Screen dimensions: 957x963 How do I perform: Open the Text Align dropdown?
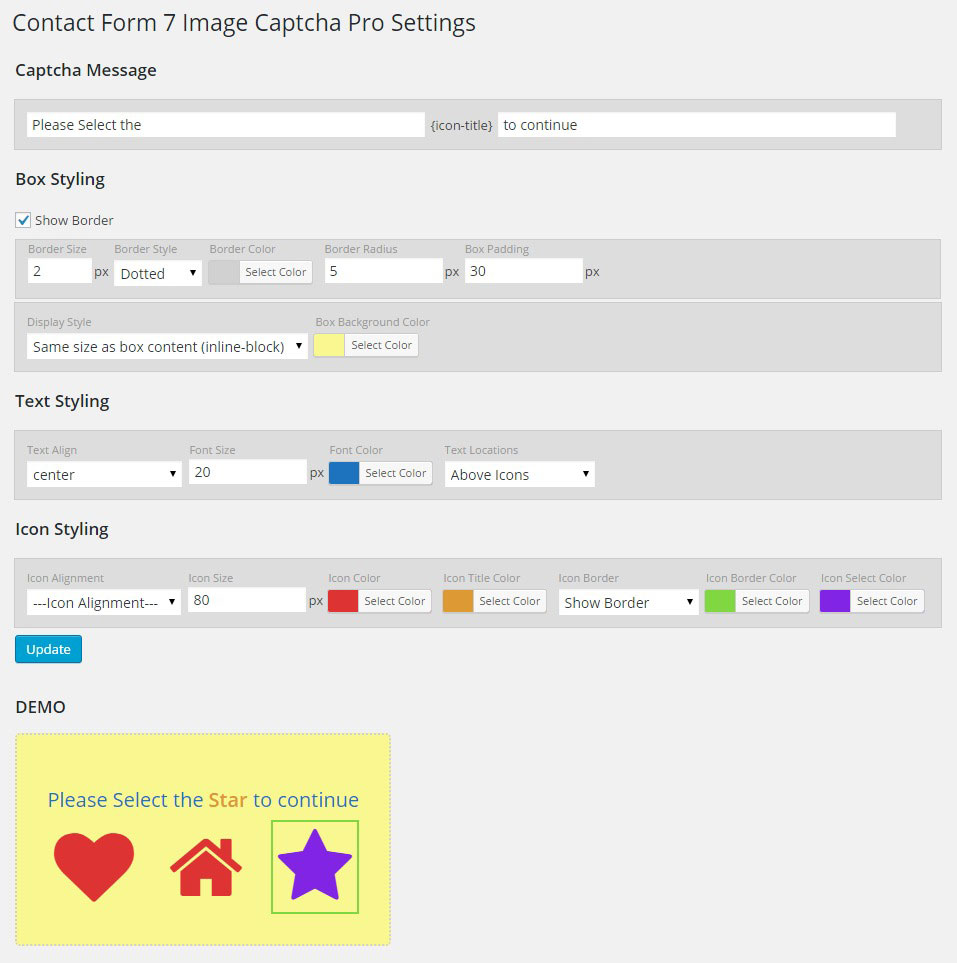click(x=104, y=474)
